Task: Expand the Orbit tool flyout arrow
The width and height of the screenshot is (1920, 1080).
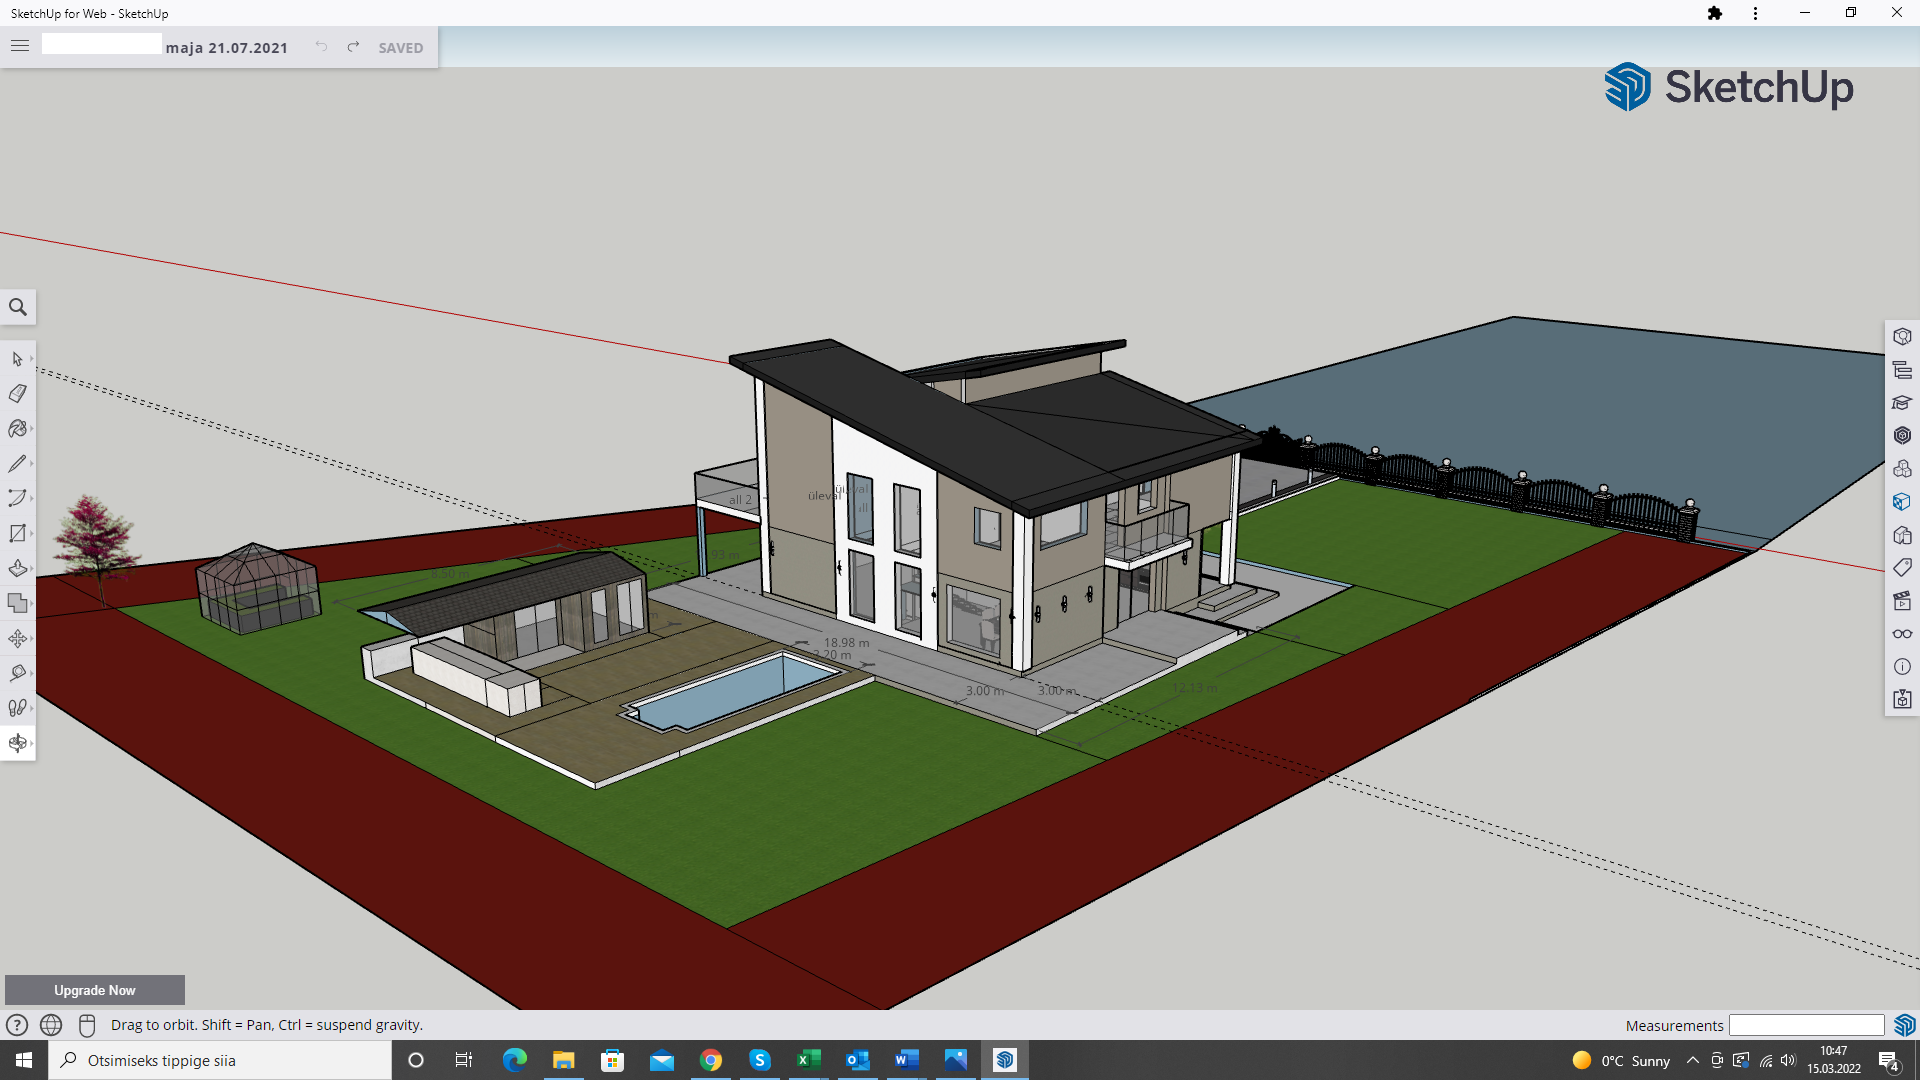Action: pyautogui.click(x=32, y=743)
